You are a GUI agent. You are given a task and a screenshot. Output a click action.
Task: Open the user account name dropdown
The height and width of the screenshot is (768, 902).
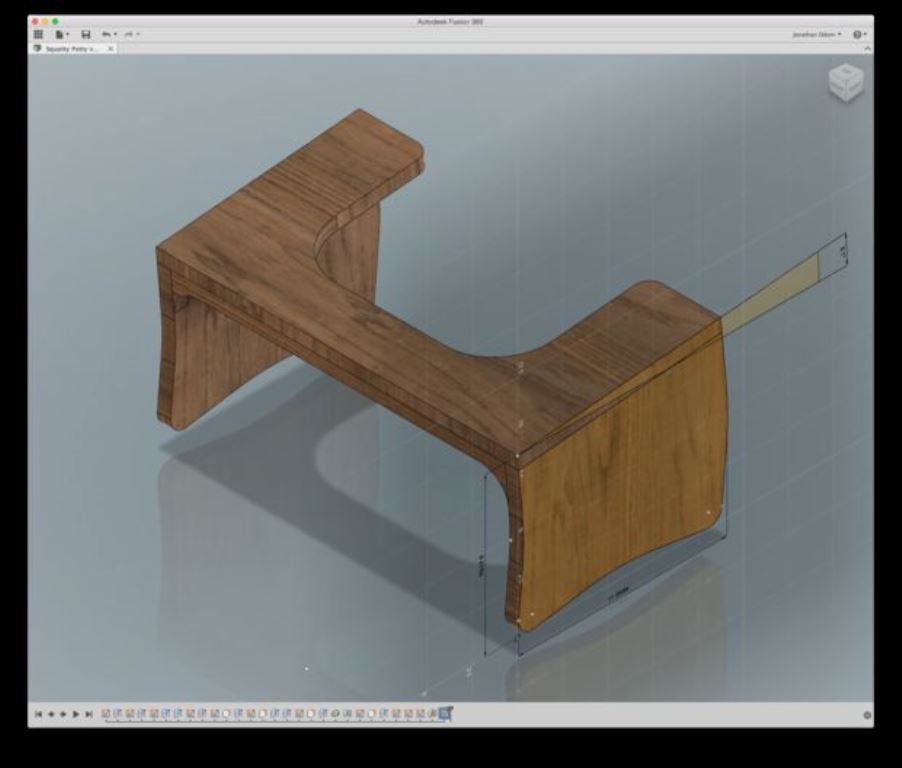tap(816, 34)
